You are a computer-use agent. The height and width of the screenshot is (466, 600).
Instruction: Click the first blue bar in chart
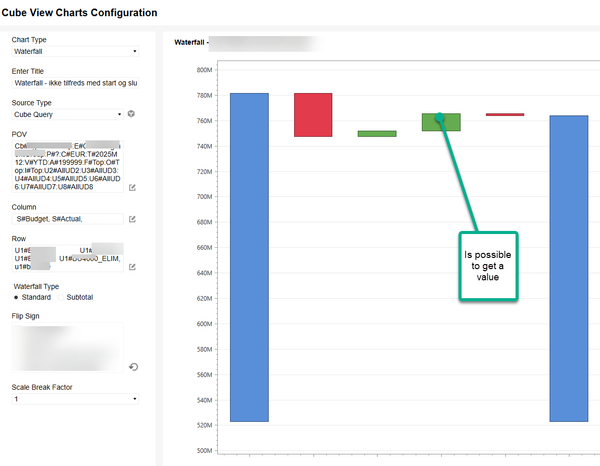[x=249, y=257]
